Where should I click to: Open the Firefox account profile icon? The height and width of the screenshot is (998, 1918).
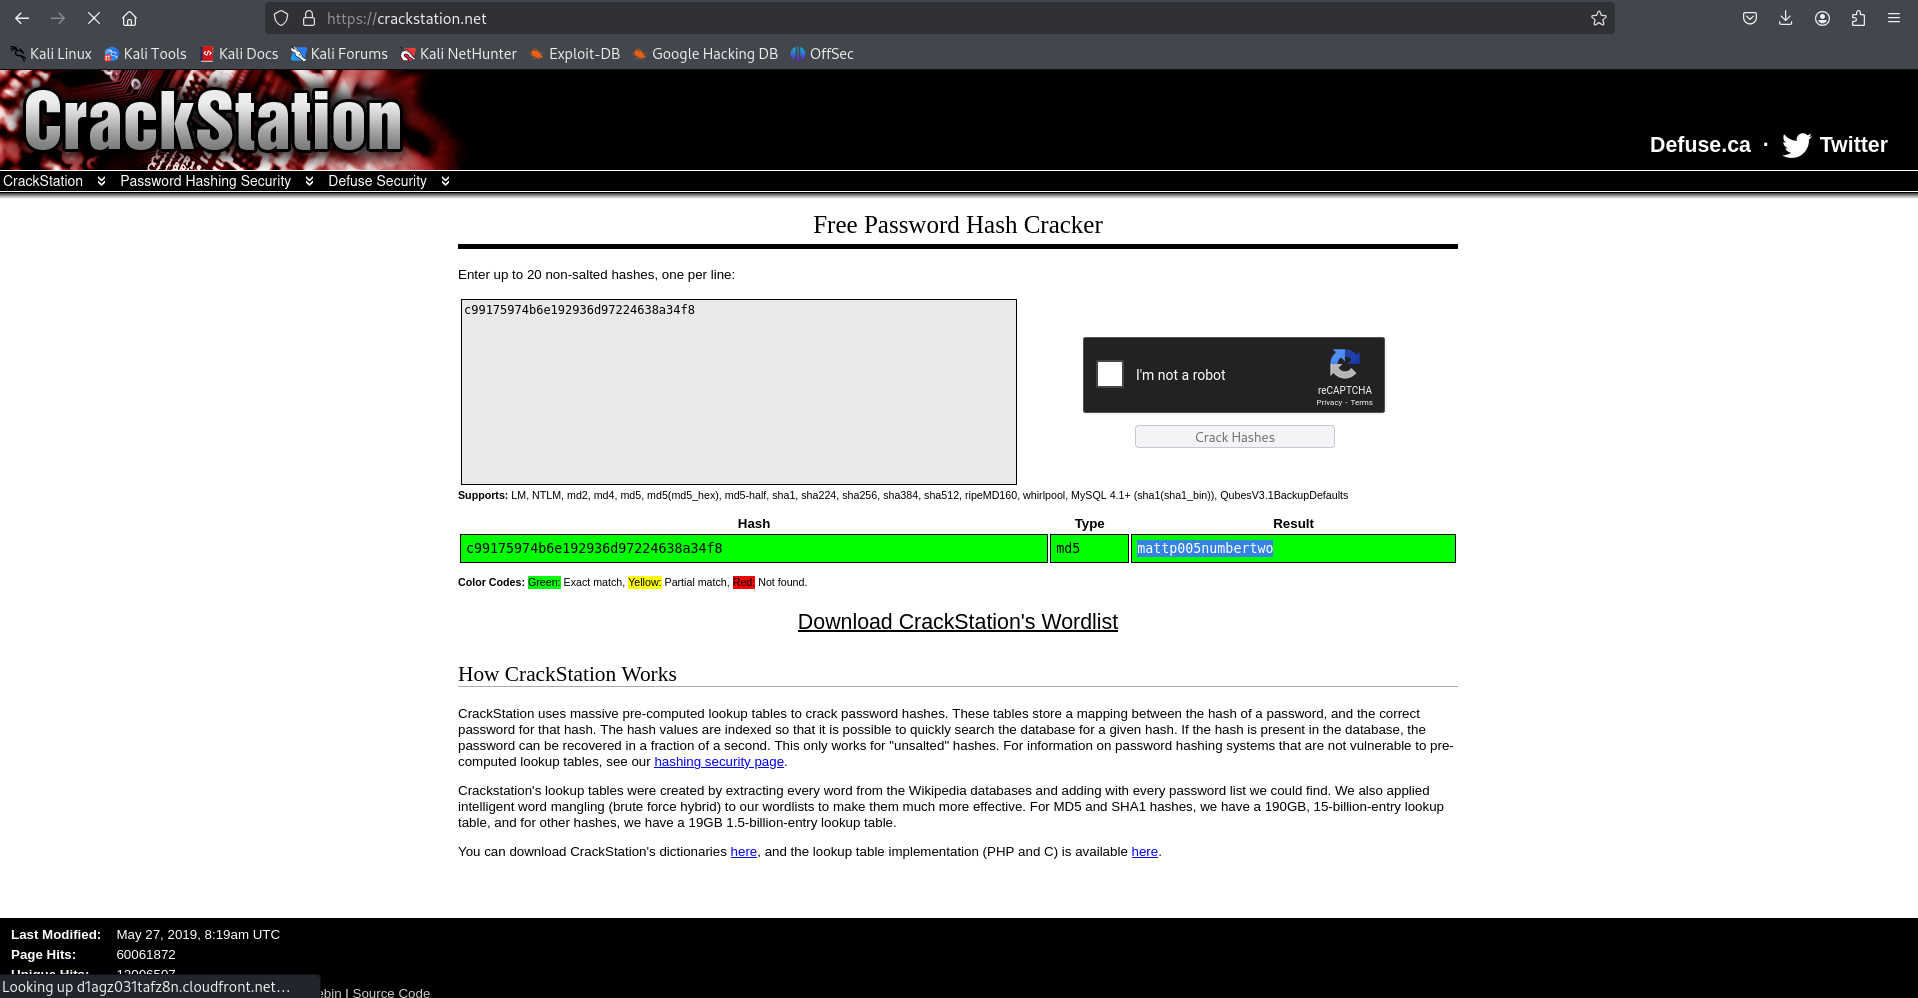[1822, 18]
